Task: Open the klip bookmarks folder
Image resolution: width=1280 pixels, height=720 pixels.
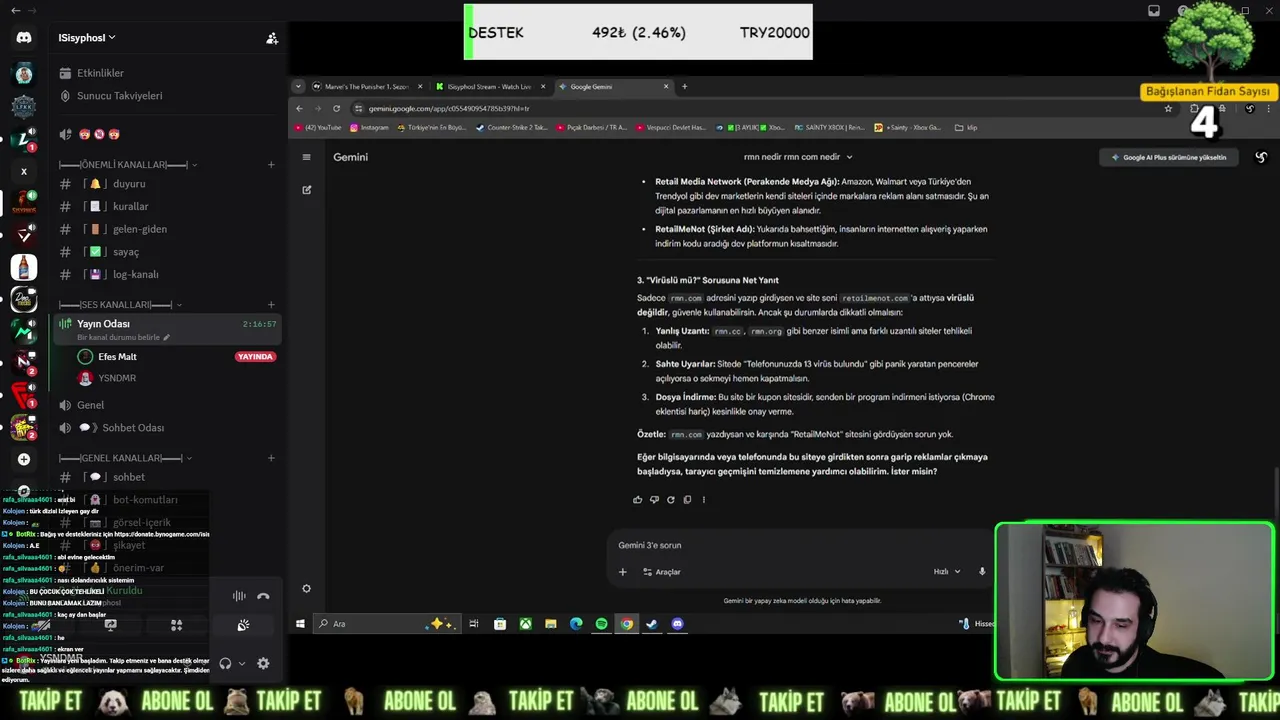Action: click(x=966, y=128)
